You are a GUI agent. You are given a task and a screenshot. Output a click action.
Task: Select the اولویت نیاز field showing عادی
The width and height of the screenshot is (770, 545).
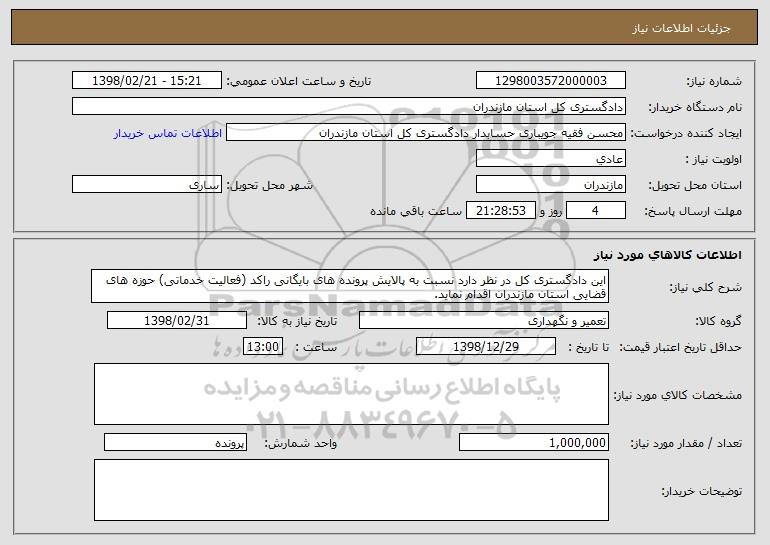550,159
